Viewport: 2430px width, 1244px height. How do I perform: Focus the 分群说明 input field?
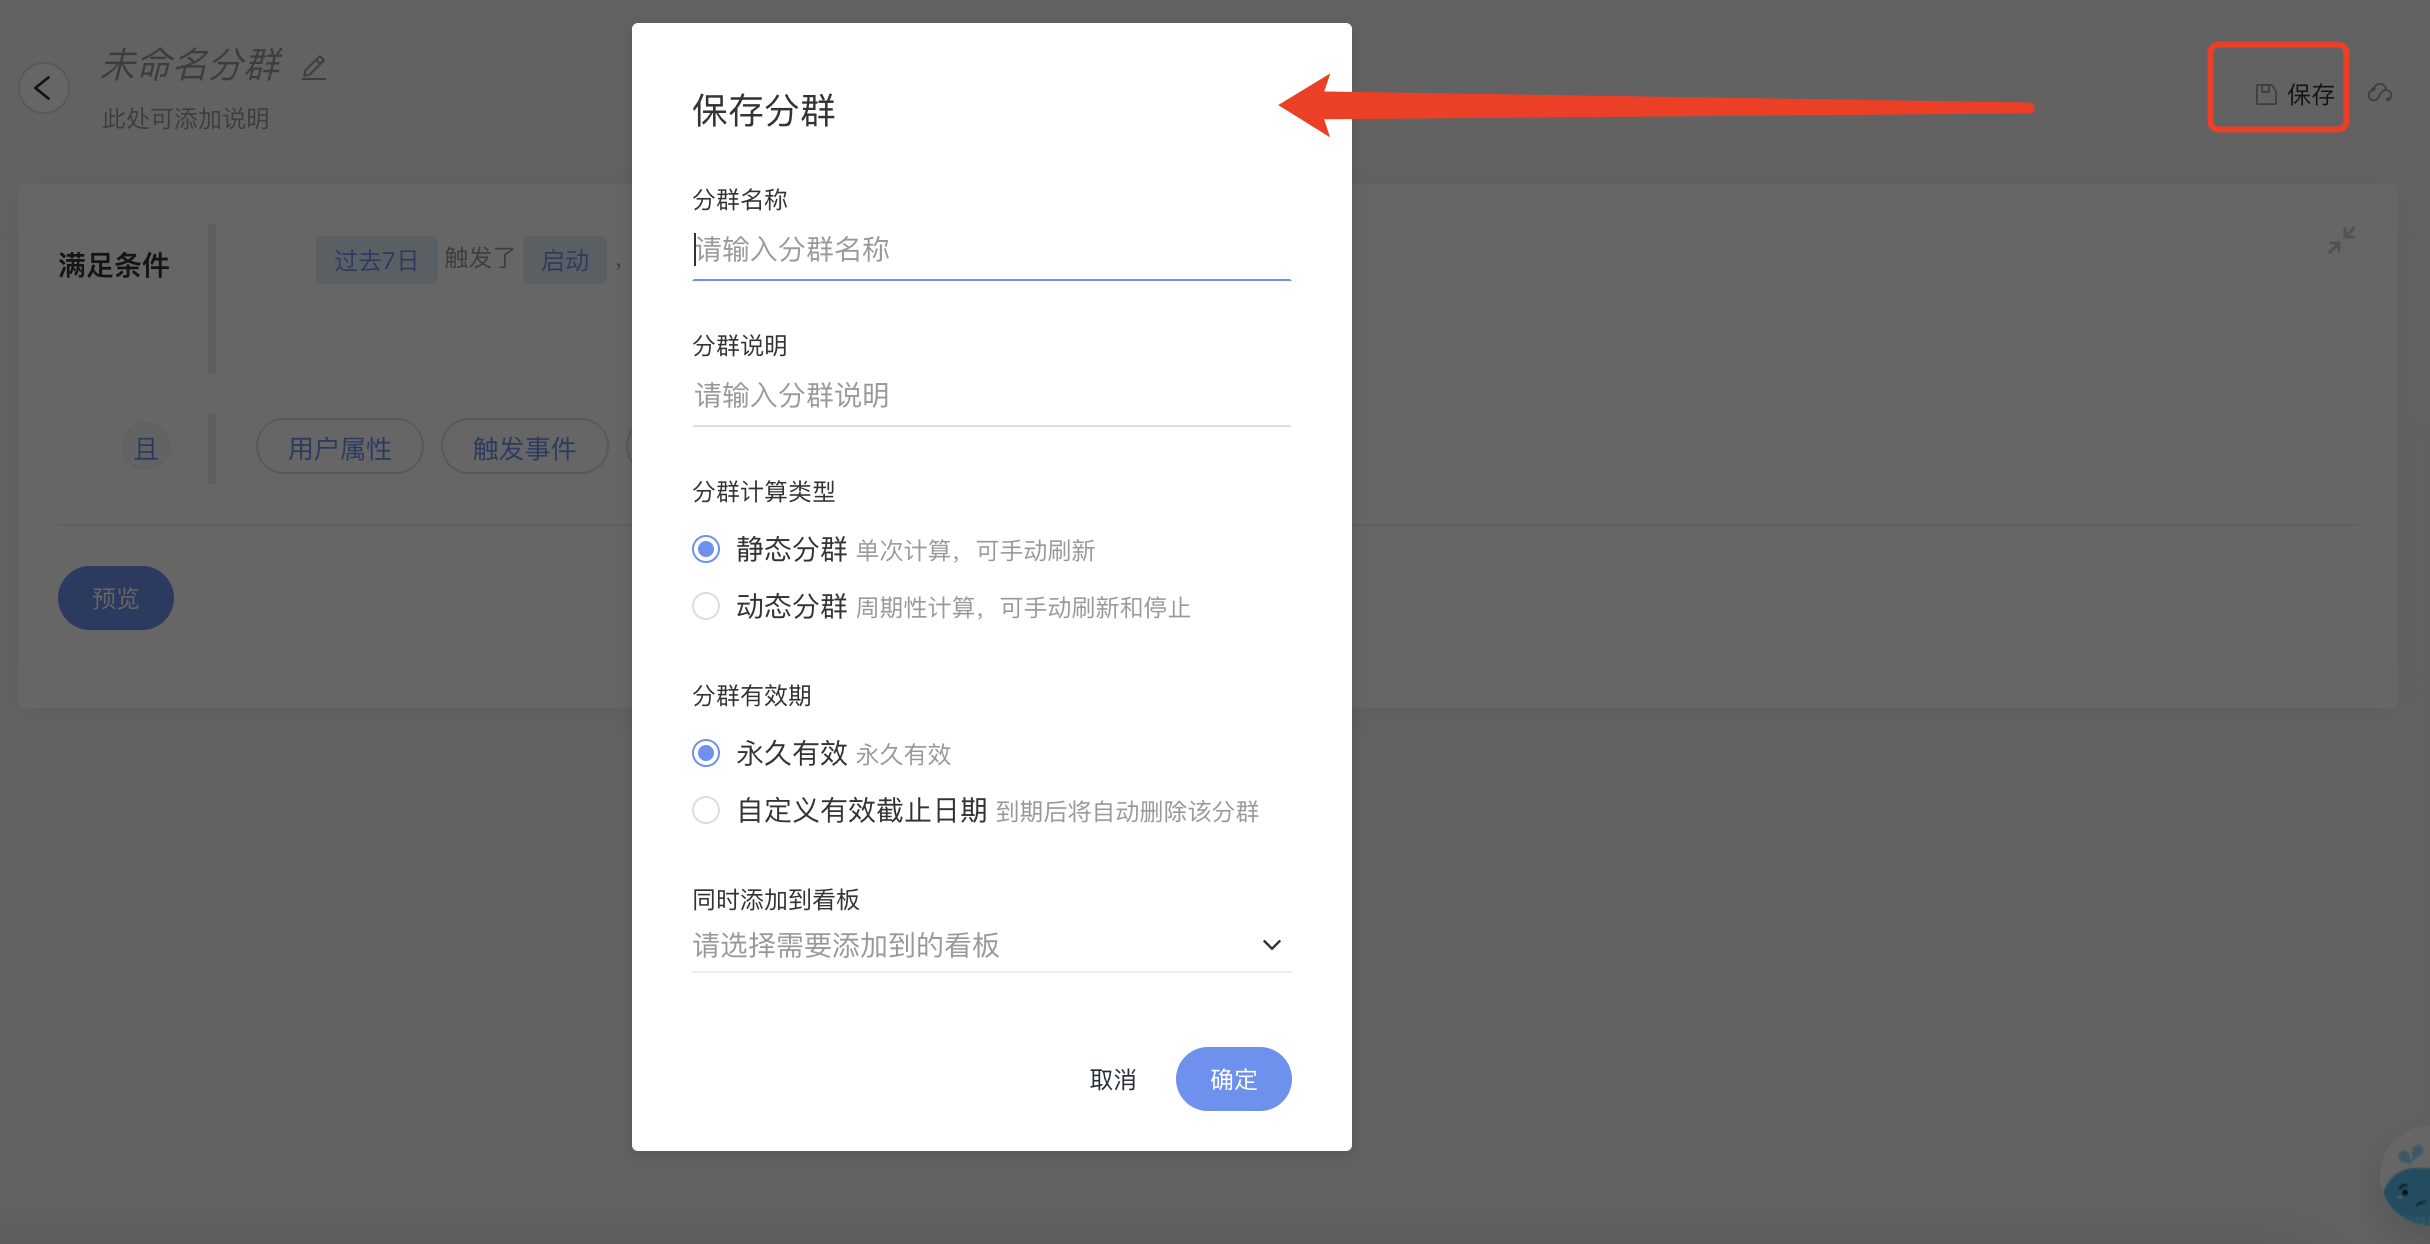click(x=991, y=396)
